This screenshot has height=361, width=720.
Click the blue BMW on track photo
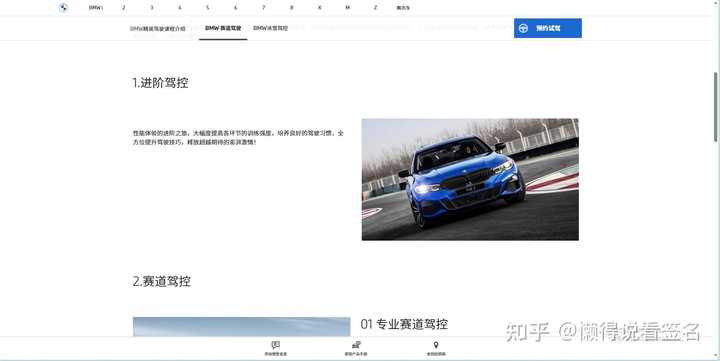470,180
